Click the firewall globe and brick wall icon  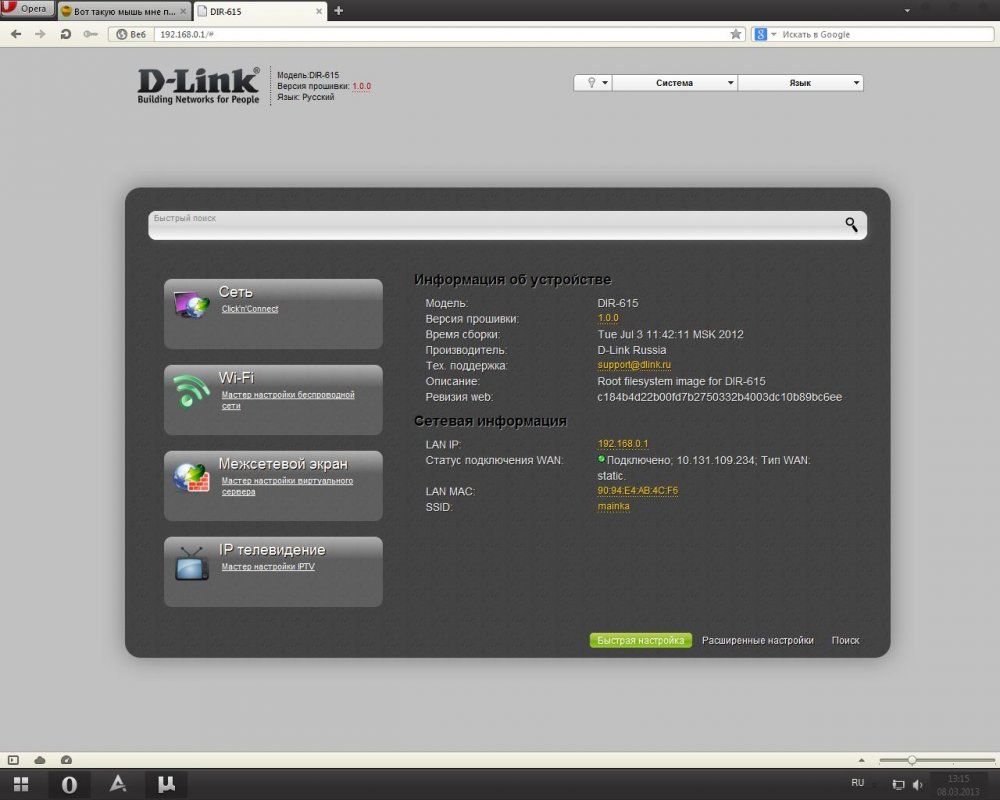coord(191,477)
